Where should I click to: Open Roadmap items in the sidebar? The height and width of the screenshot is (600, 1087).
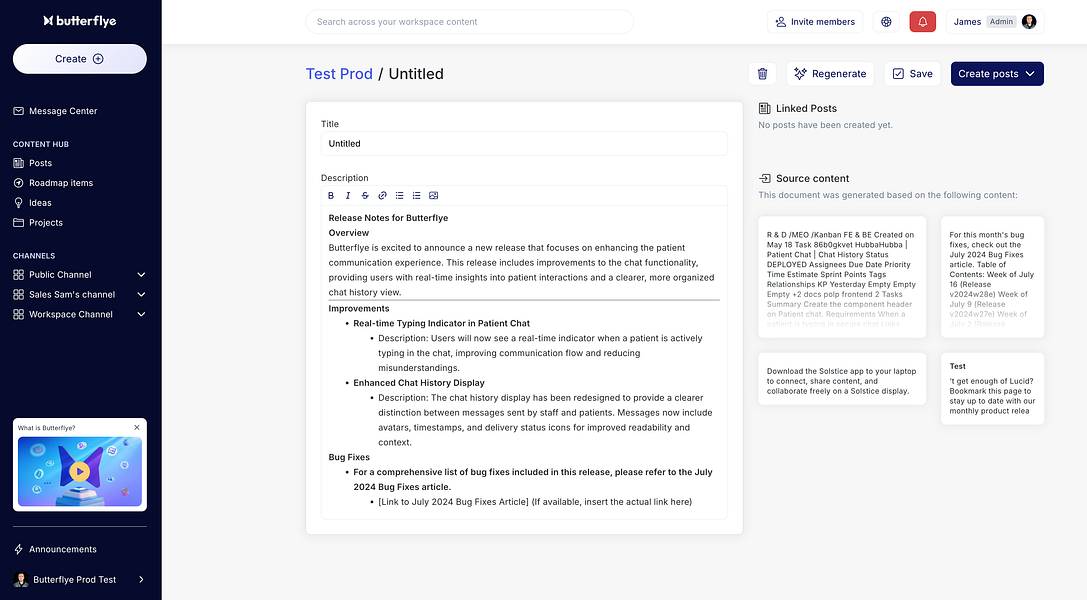pos(60,183)
